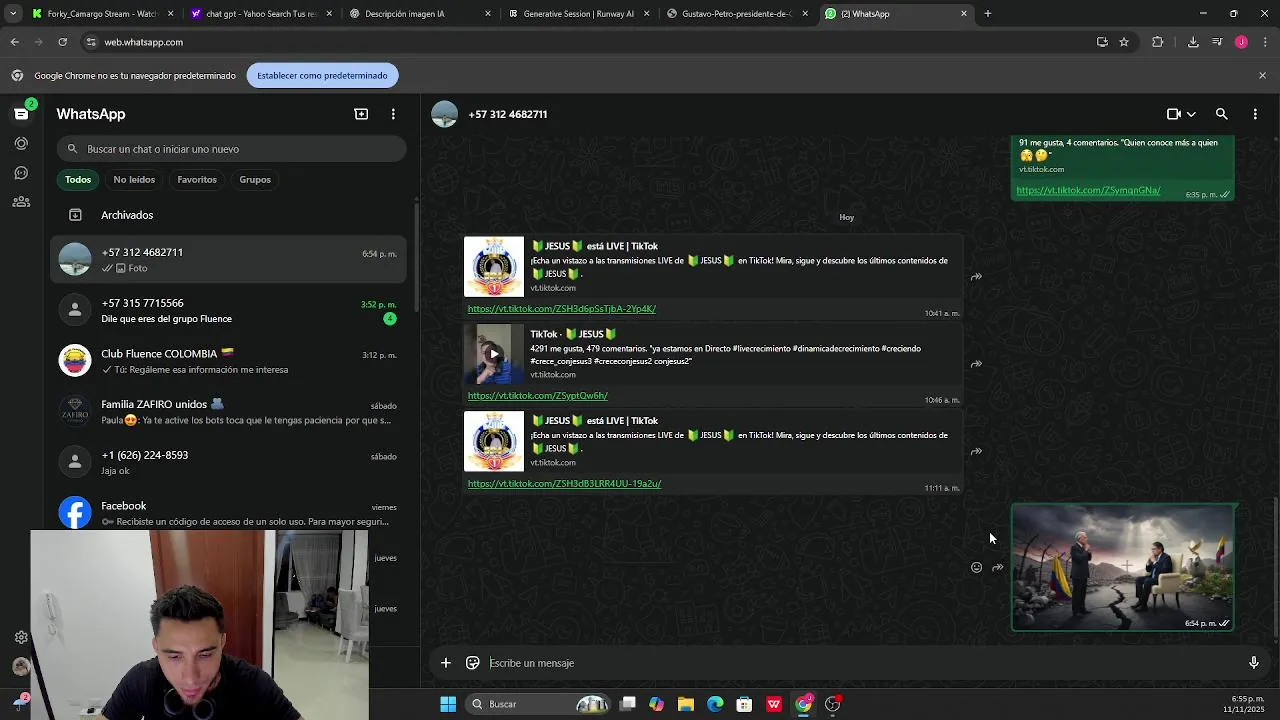Screen dimensions: 1280x720
Task: Click the first JESUS LIVE preview thumbnail
Action: tap(493, 267)
